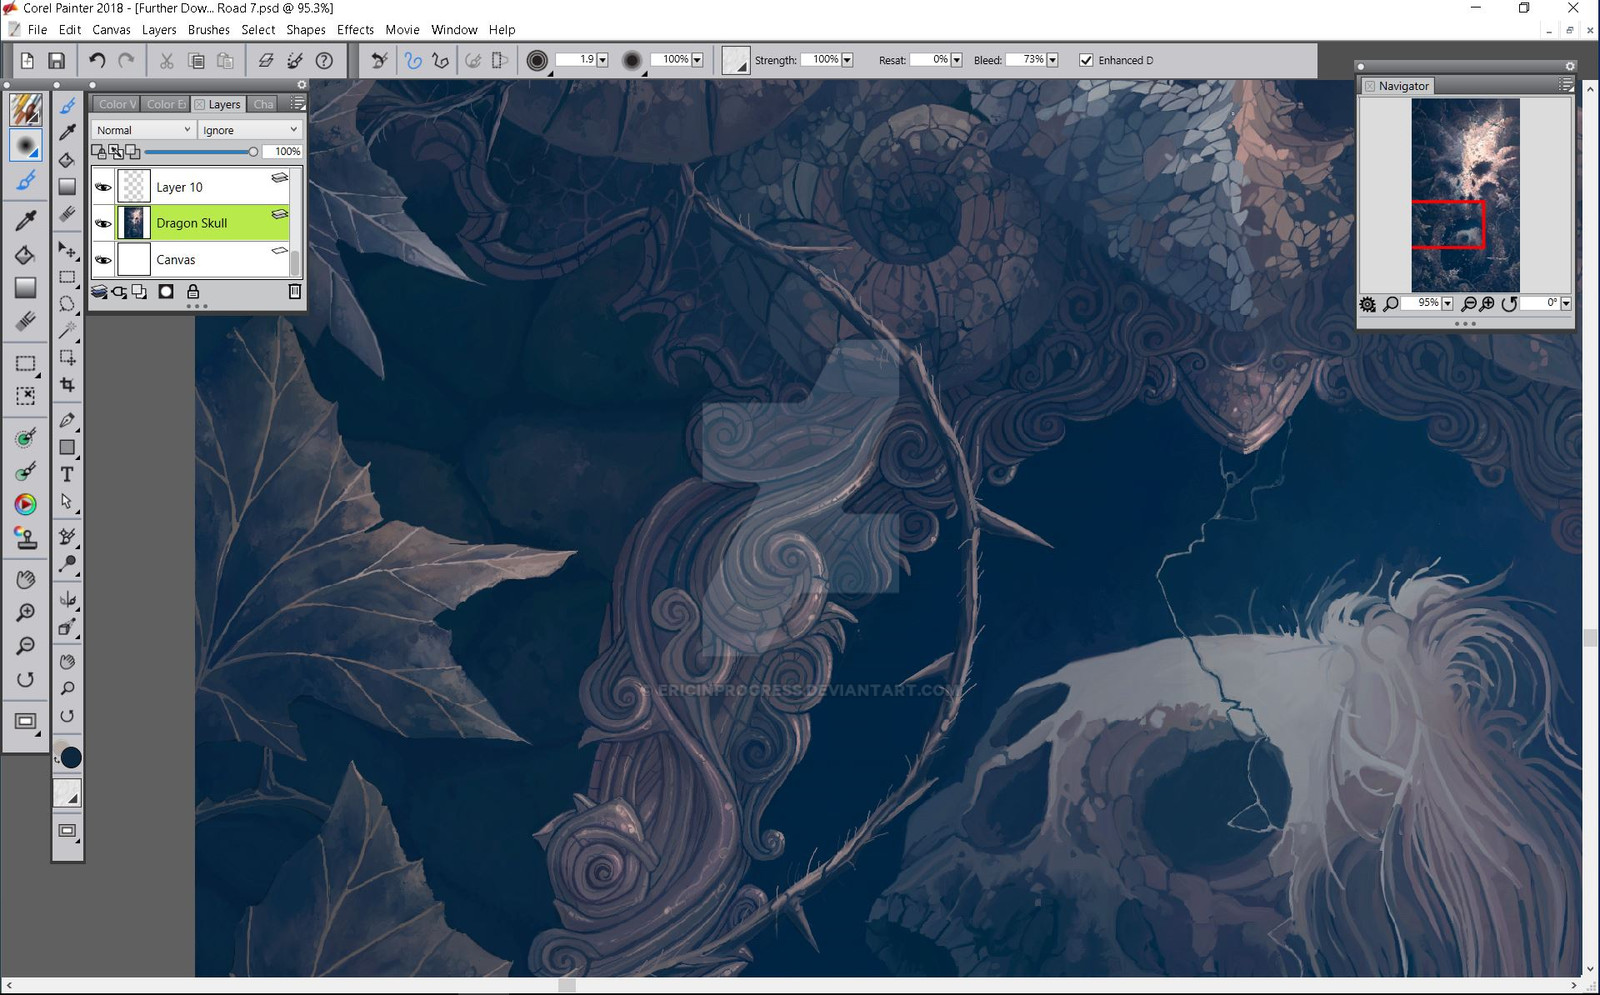
Task: Select the Layer 10 row name
Action: click(179, 187)
